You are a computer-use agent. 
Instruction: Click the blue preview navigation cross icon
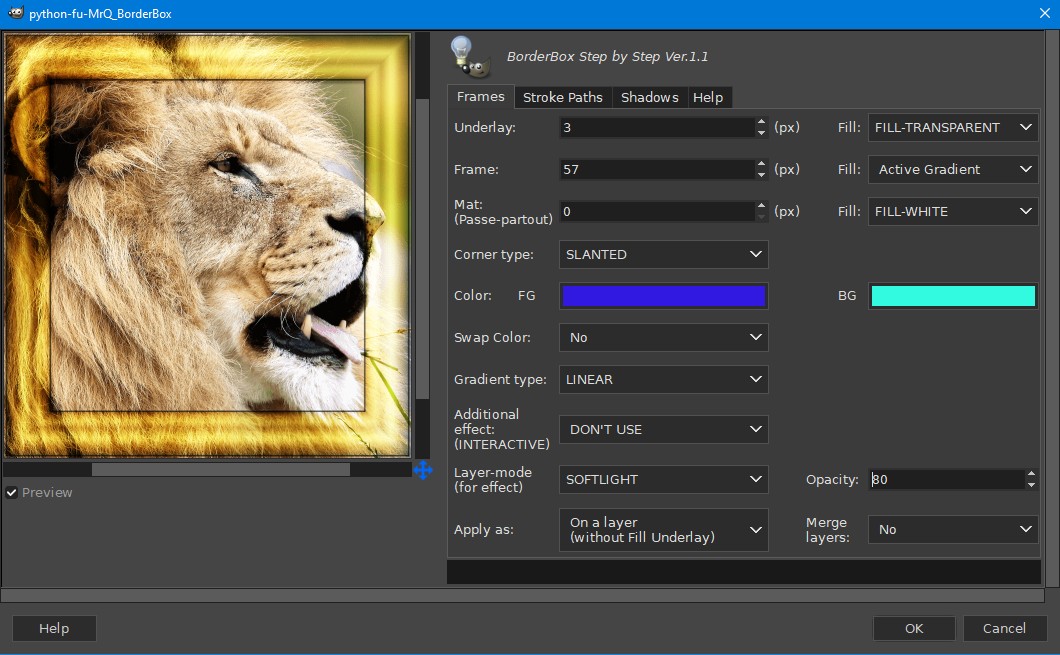423,470
